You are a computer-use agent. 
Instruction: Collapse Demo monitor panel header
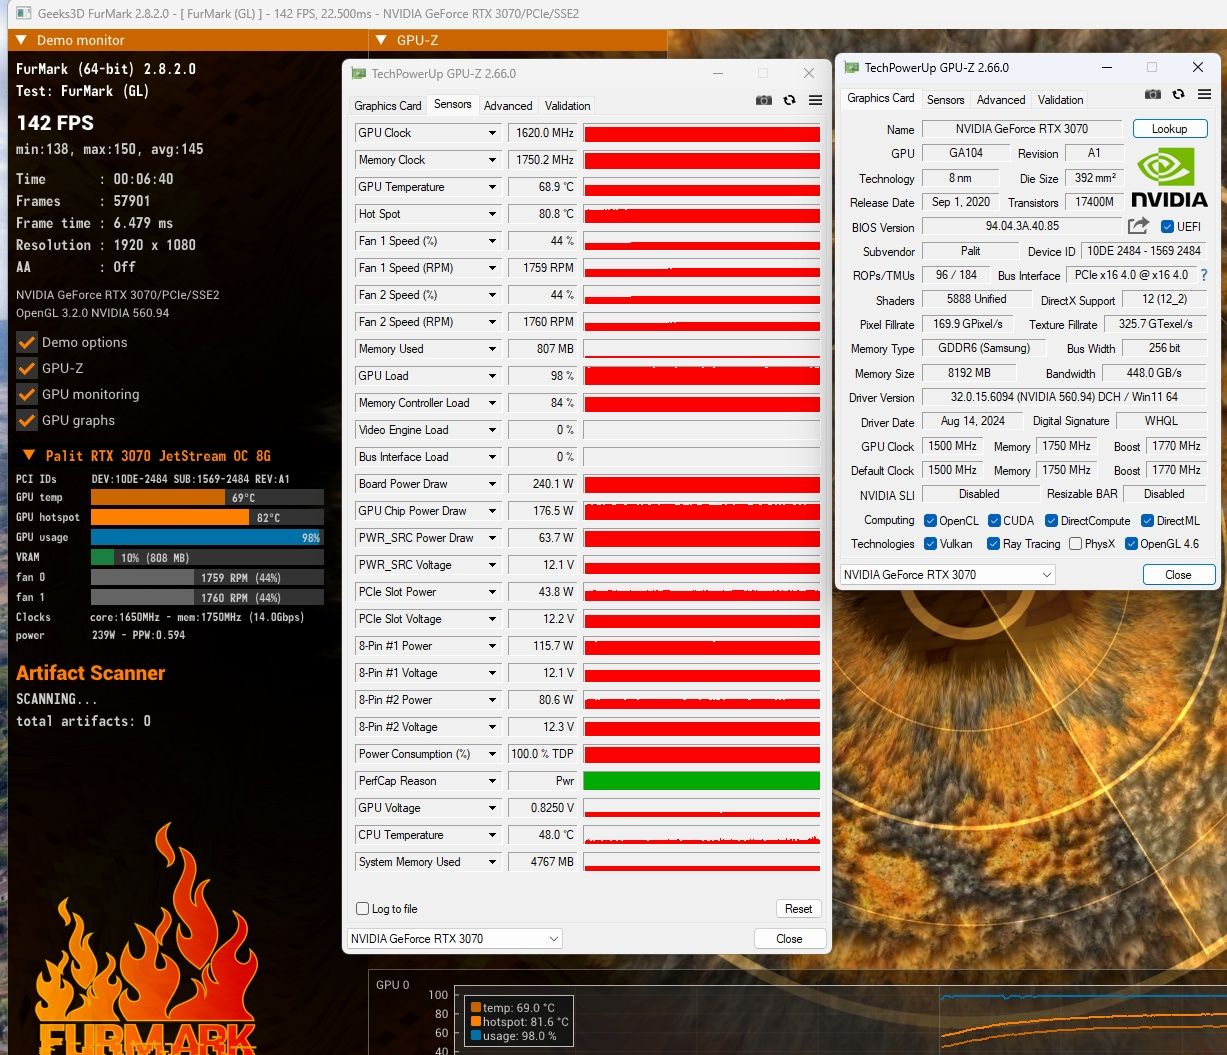point(188,40)
